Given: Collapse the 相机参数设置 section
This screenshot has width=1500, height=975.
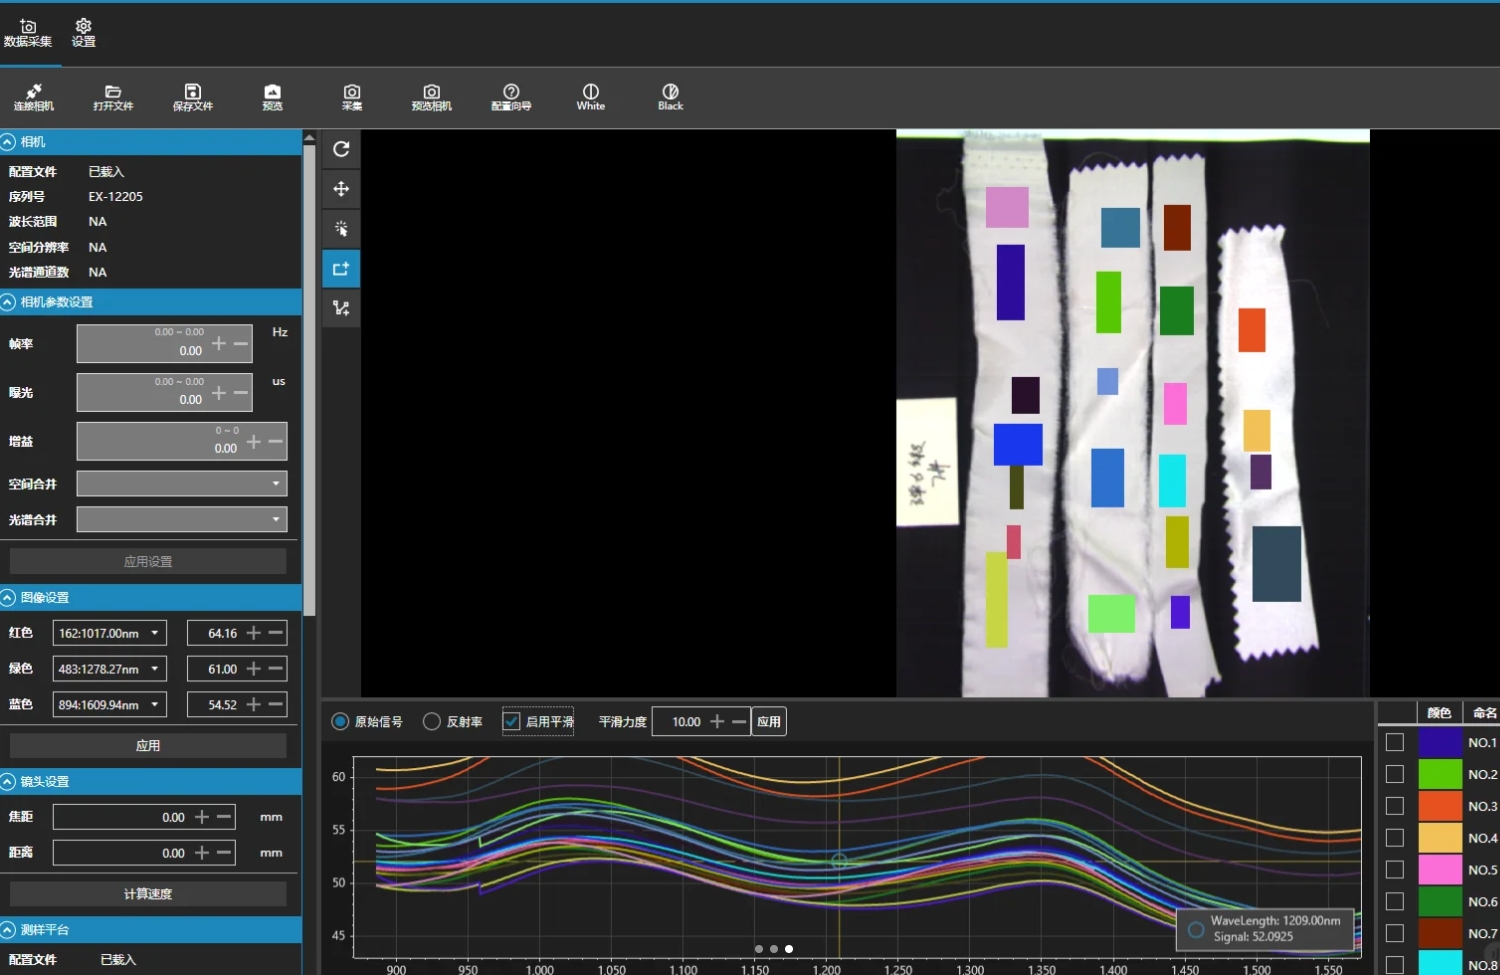Looking at the screenshot, I should (9, 302).
